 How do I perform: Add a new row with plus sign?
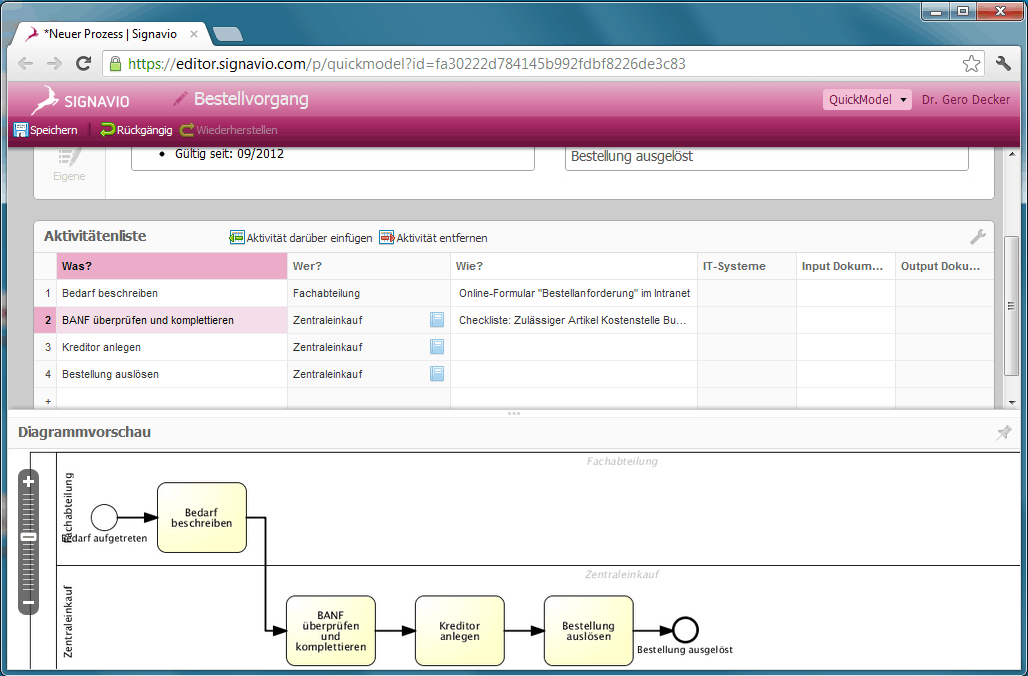pyautogui.click(x=45, y=400)
